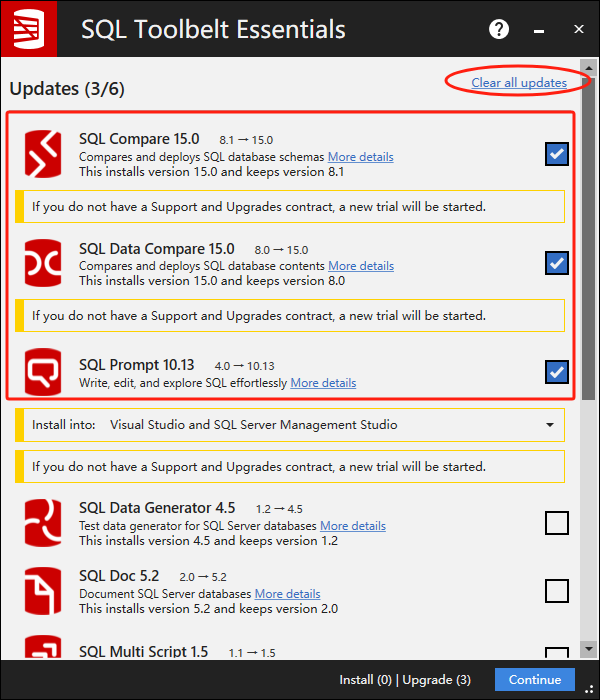Open More details for SQL Prompt

[323, 383]
